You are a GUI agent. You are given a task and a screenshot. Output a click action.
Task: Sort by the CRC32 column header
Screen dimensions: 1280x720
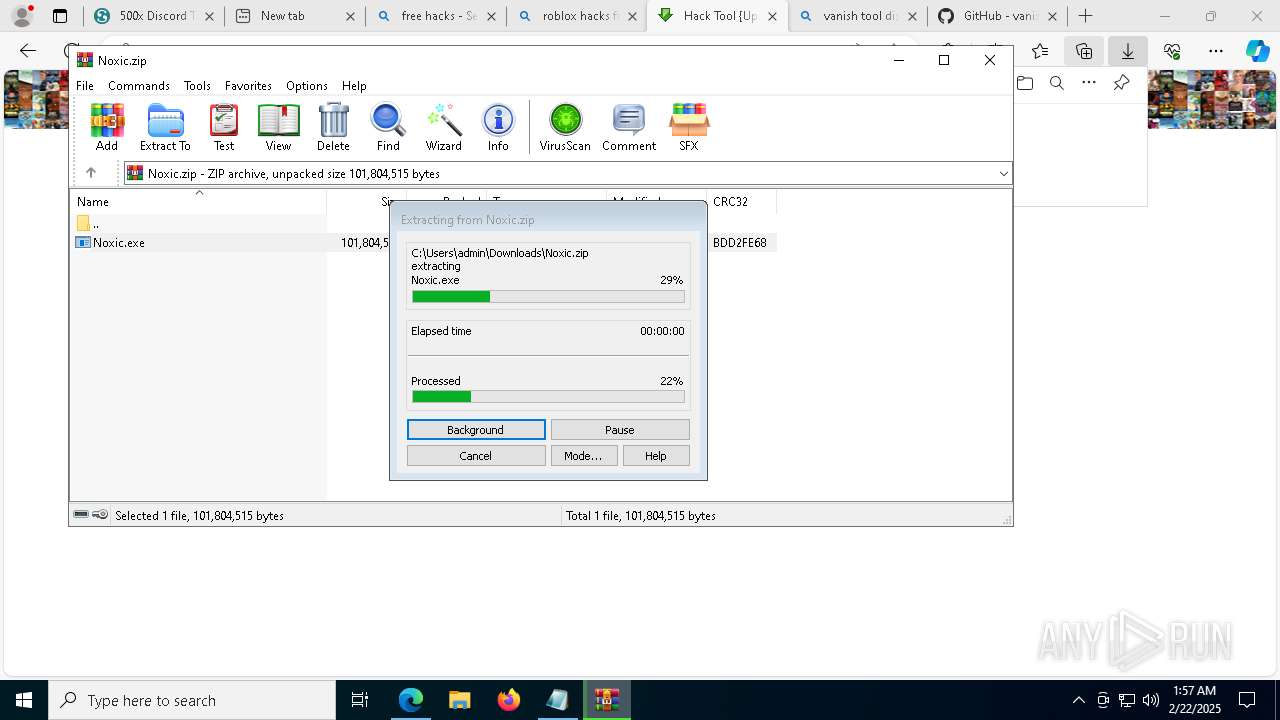[741, 202]
